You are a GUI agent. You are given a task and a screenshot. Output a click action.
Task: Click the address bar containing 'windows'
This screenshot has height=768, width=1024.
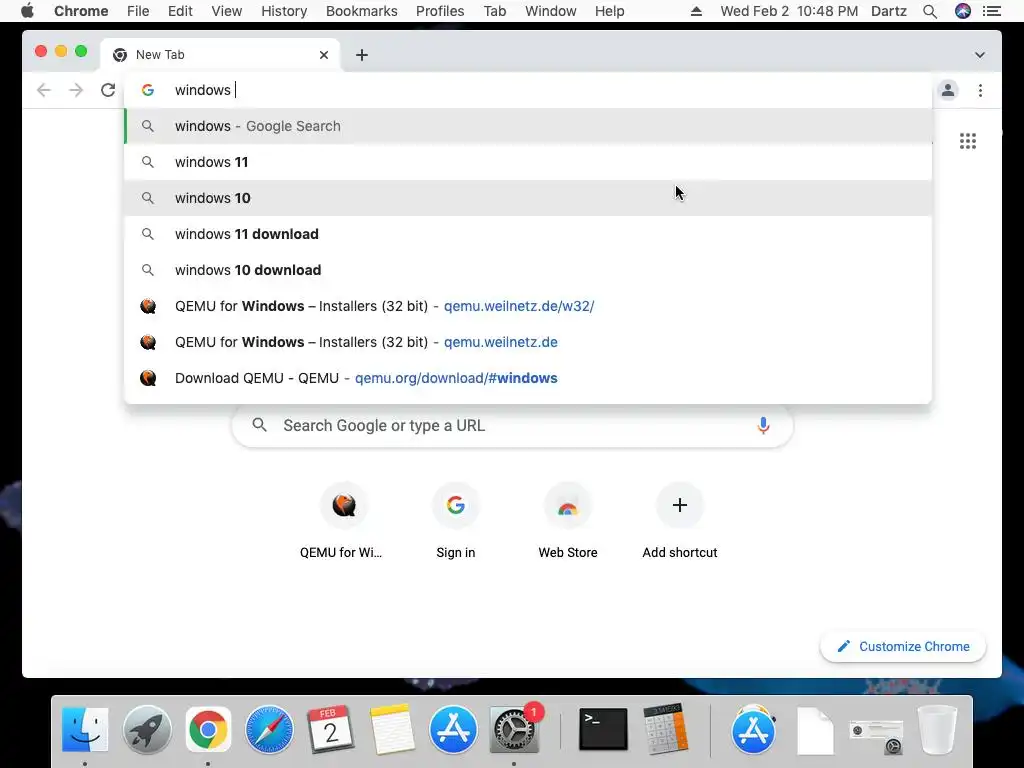click(x=528, y=90)
